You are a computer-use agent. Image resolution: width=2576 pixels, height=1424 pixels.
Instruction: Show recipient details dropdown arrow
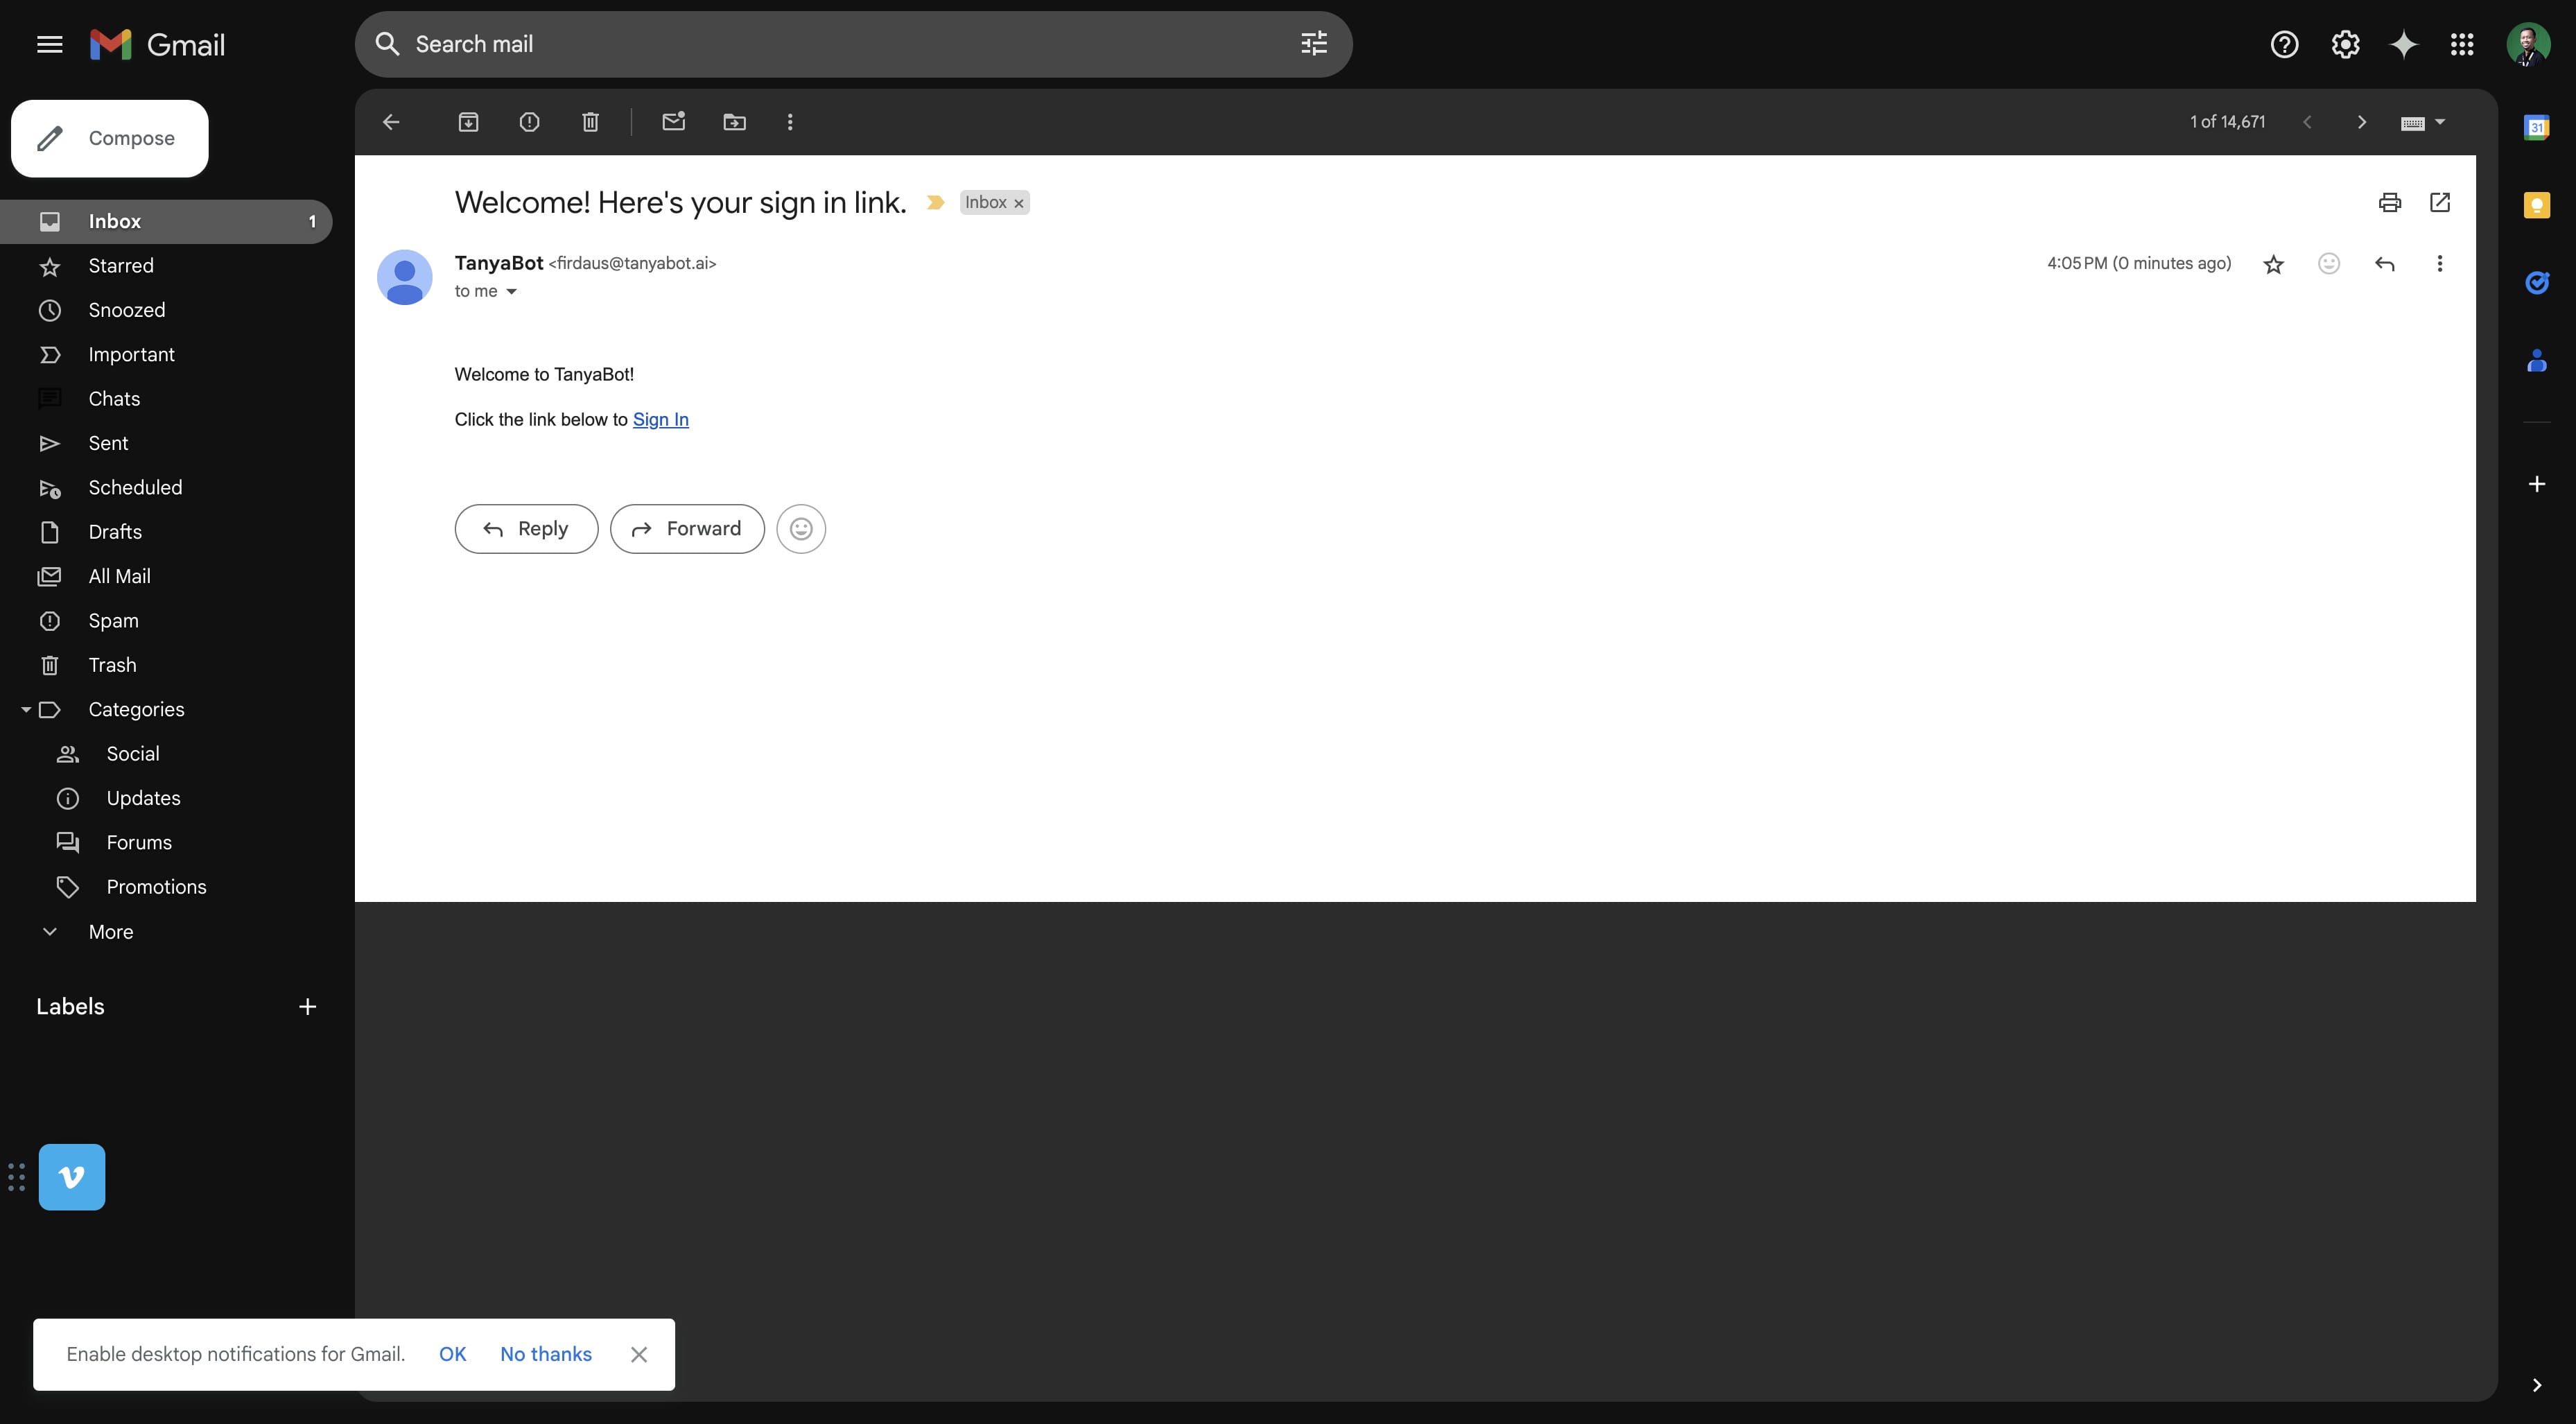tap(511, 292)
